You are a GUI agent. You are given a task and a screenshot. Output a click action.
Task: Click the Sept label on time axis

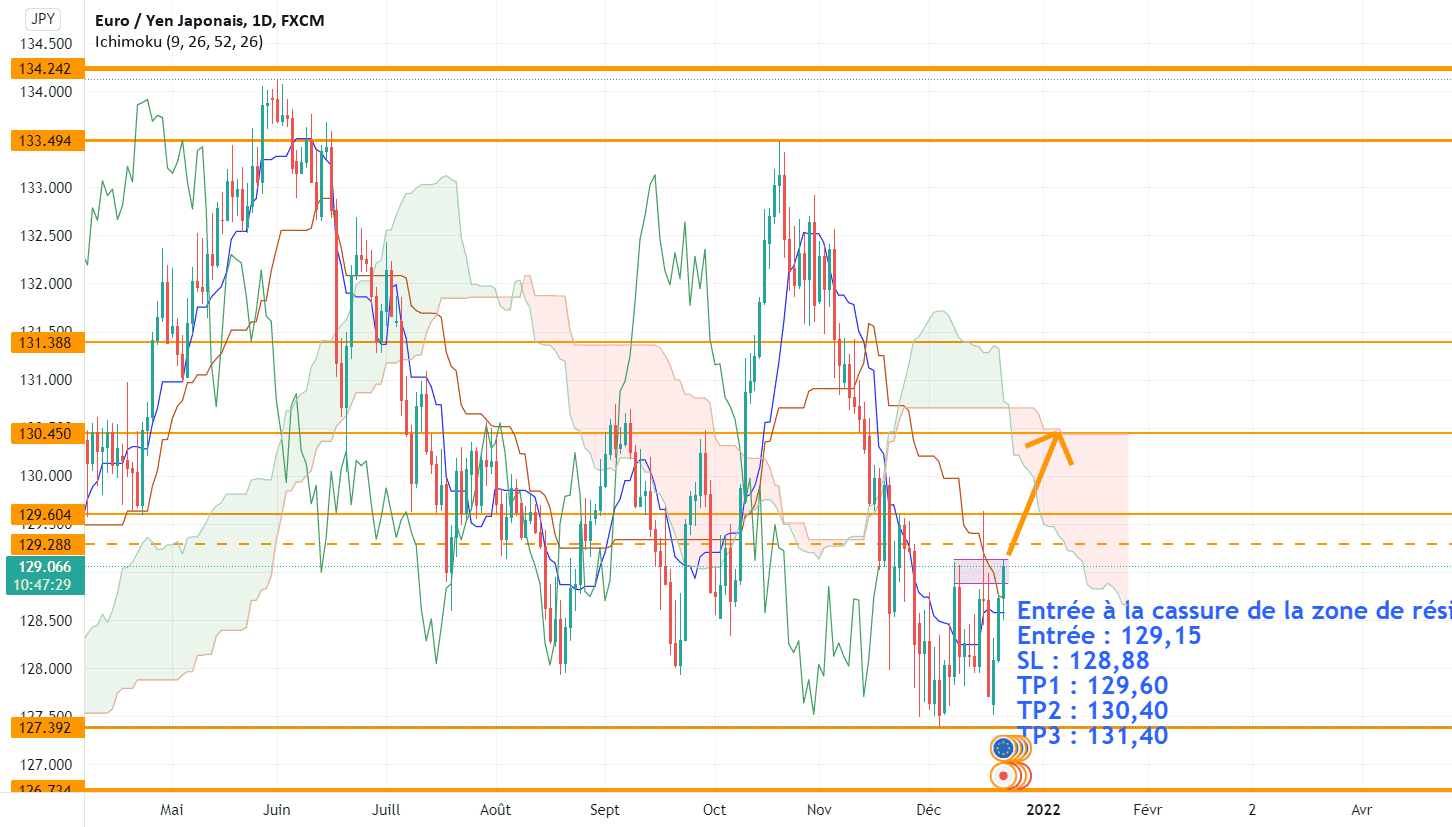[x=604, y=809]
